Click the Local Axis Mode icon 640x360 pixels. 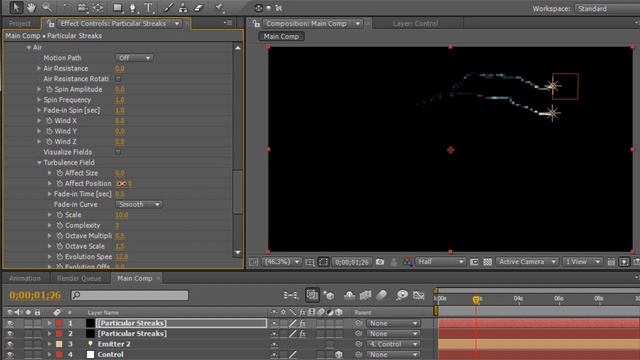(x=258, y=8)
